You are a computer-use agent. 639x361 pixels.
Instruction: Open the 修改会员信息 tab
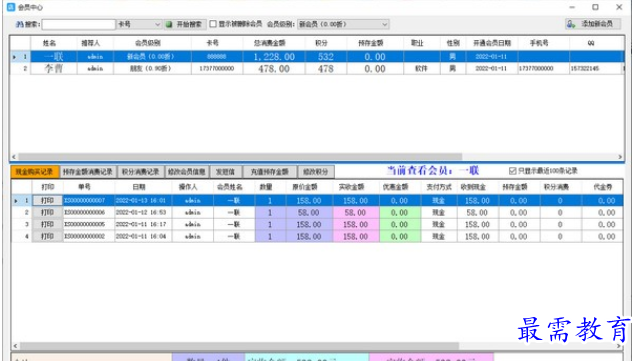[187, 172]
